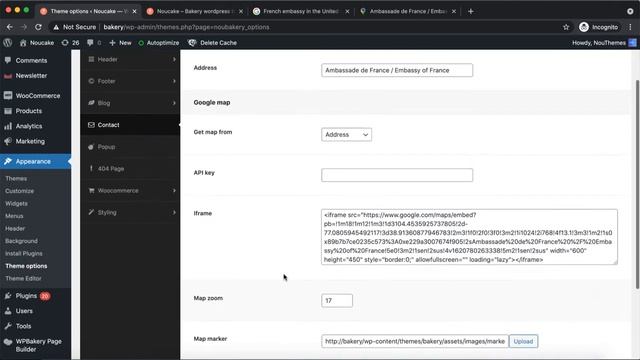Expand the Header options section arrow
The height and width of the screenshot is (360, 640).
coord(174,59)
